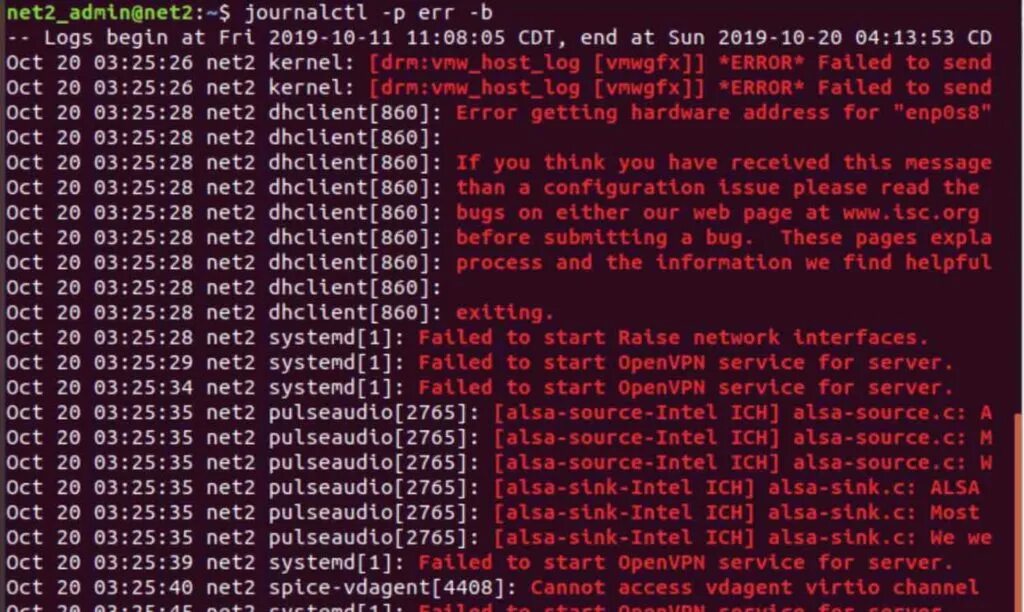Click the spice-vdagent virtio channel error
1024x612 pixels.
click(492, 587)
